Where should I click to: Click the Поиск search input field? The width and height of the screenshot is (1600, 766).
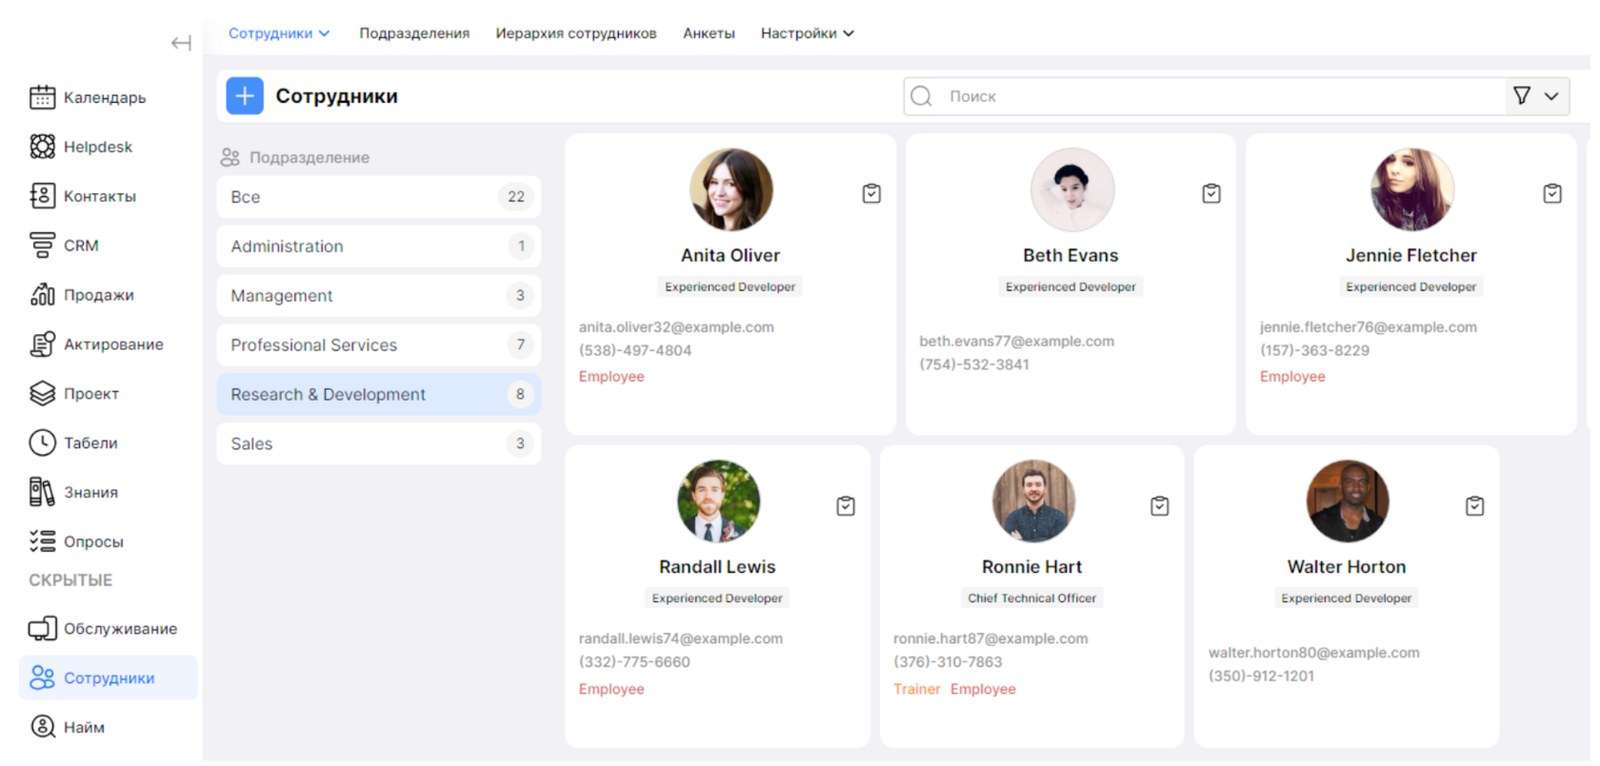(1205, 96)
